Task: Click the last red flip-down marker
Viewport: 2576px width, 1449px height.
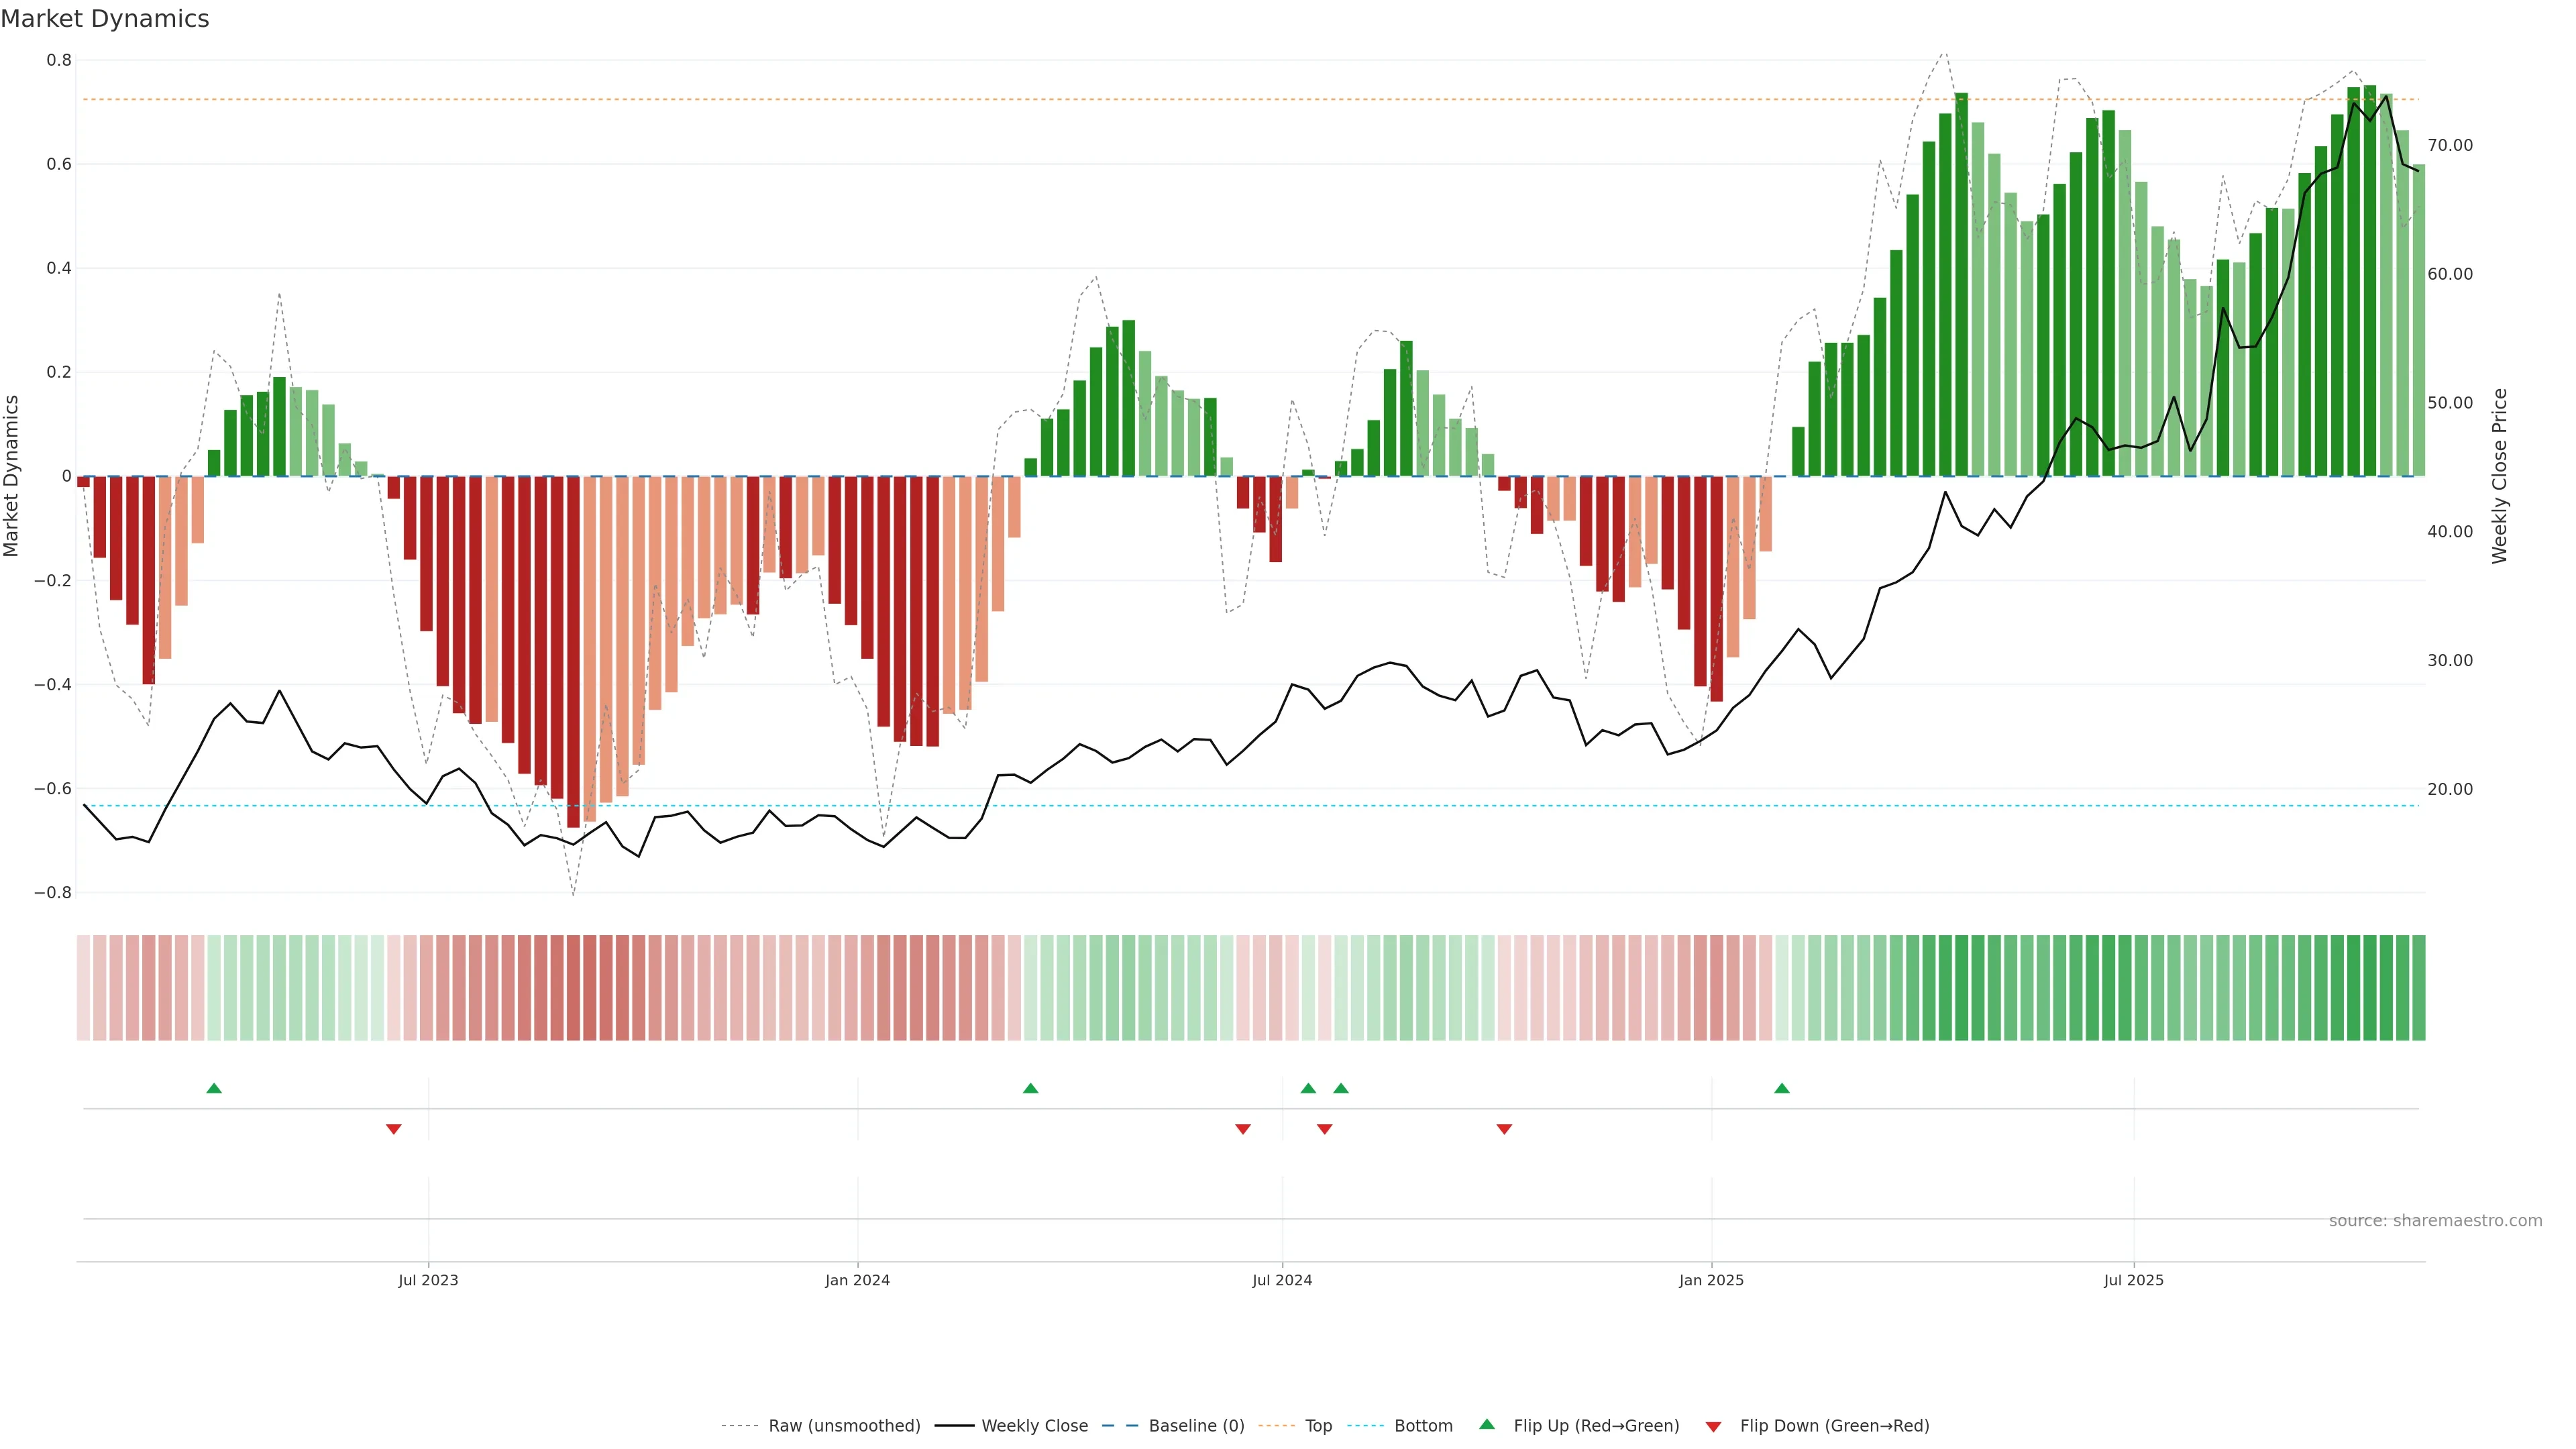Action: pyautogui.click(x=1504, y=1129)
